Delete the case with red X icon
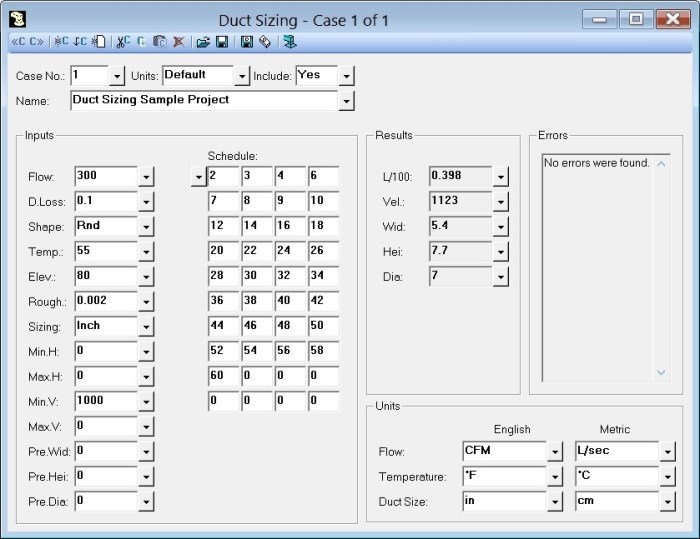Screen dimensions: 700x539 179,42
